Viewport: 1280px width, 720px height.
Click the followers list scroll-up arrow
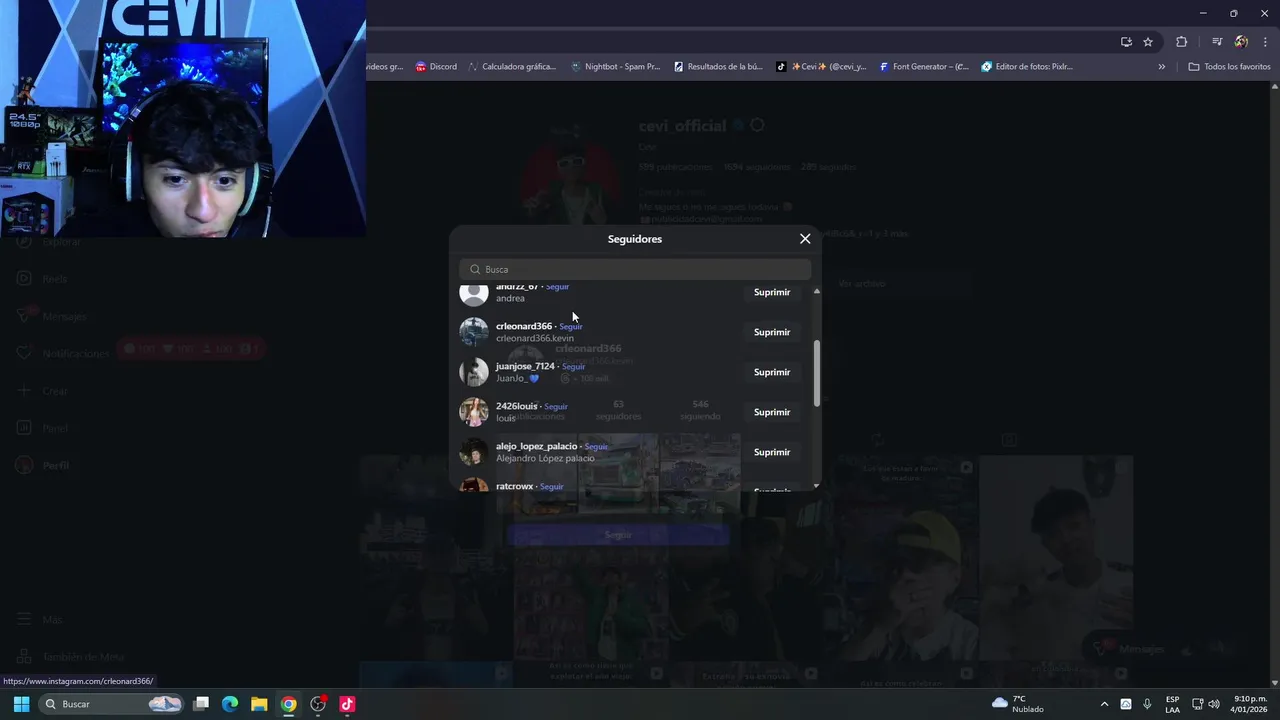point(816,291)
